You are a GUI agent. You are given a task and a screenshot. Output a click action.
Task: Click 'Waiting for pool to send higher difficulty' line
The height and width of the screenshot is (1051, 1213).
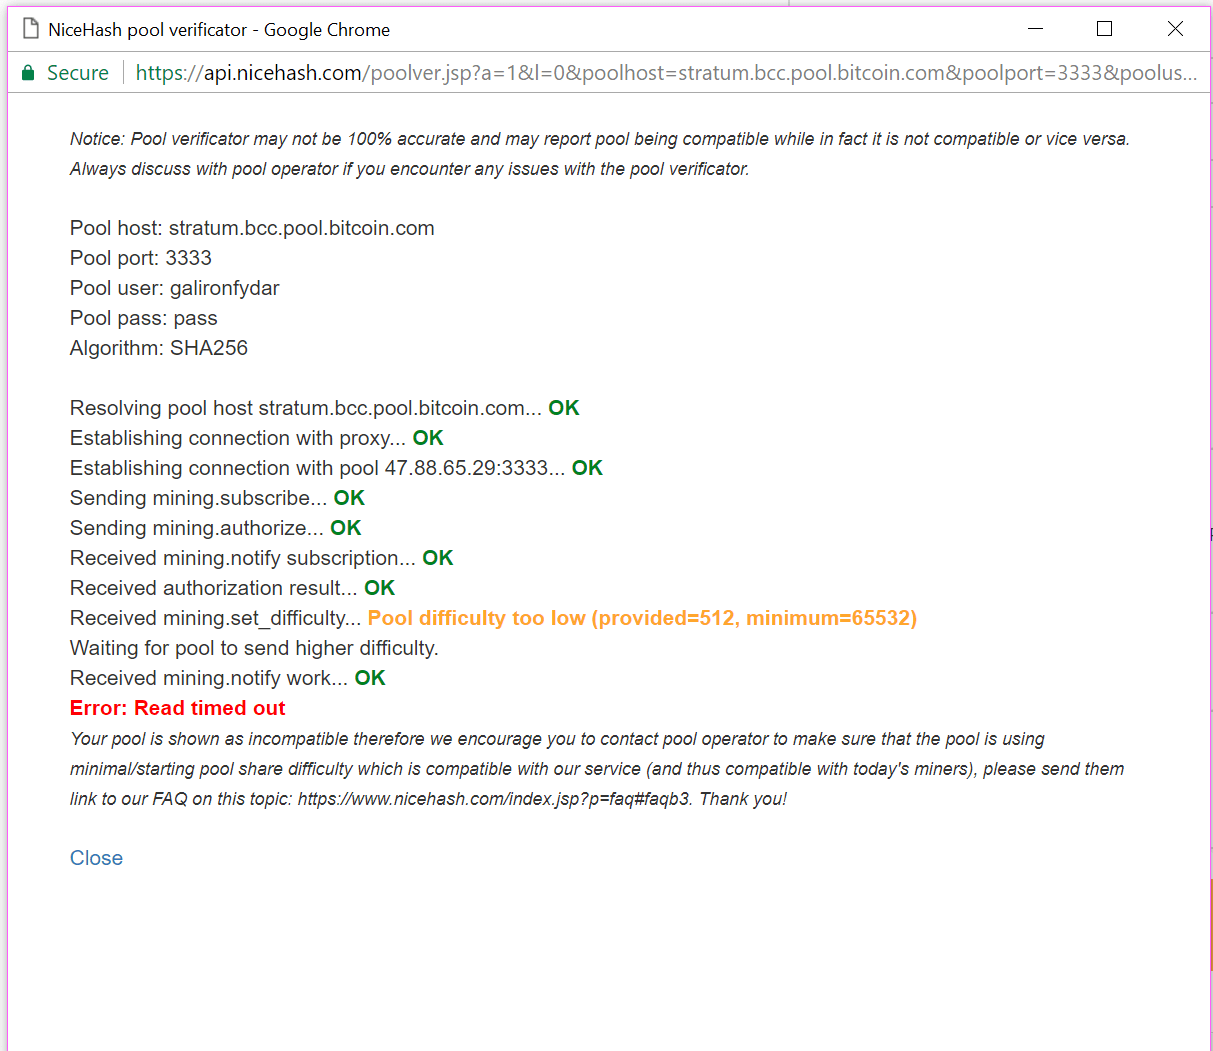pyautogui.click(x=254, y=648)
